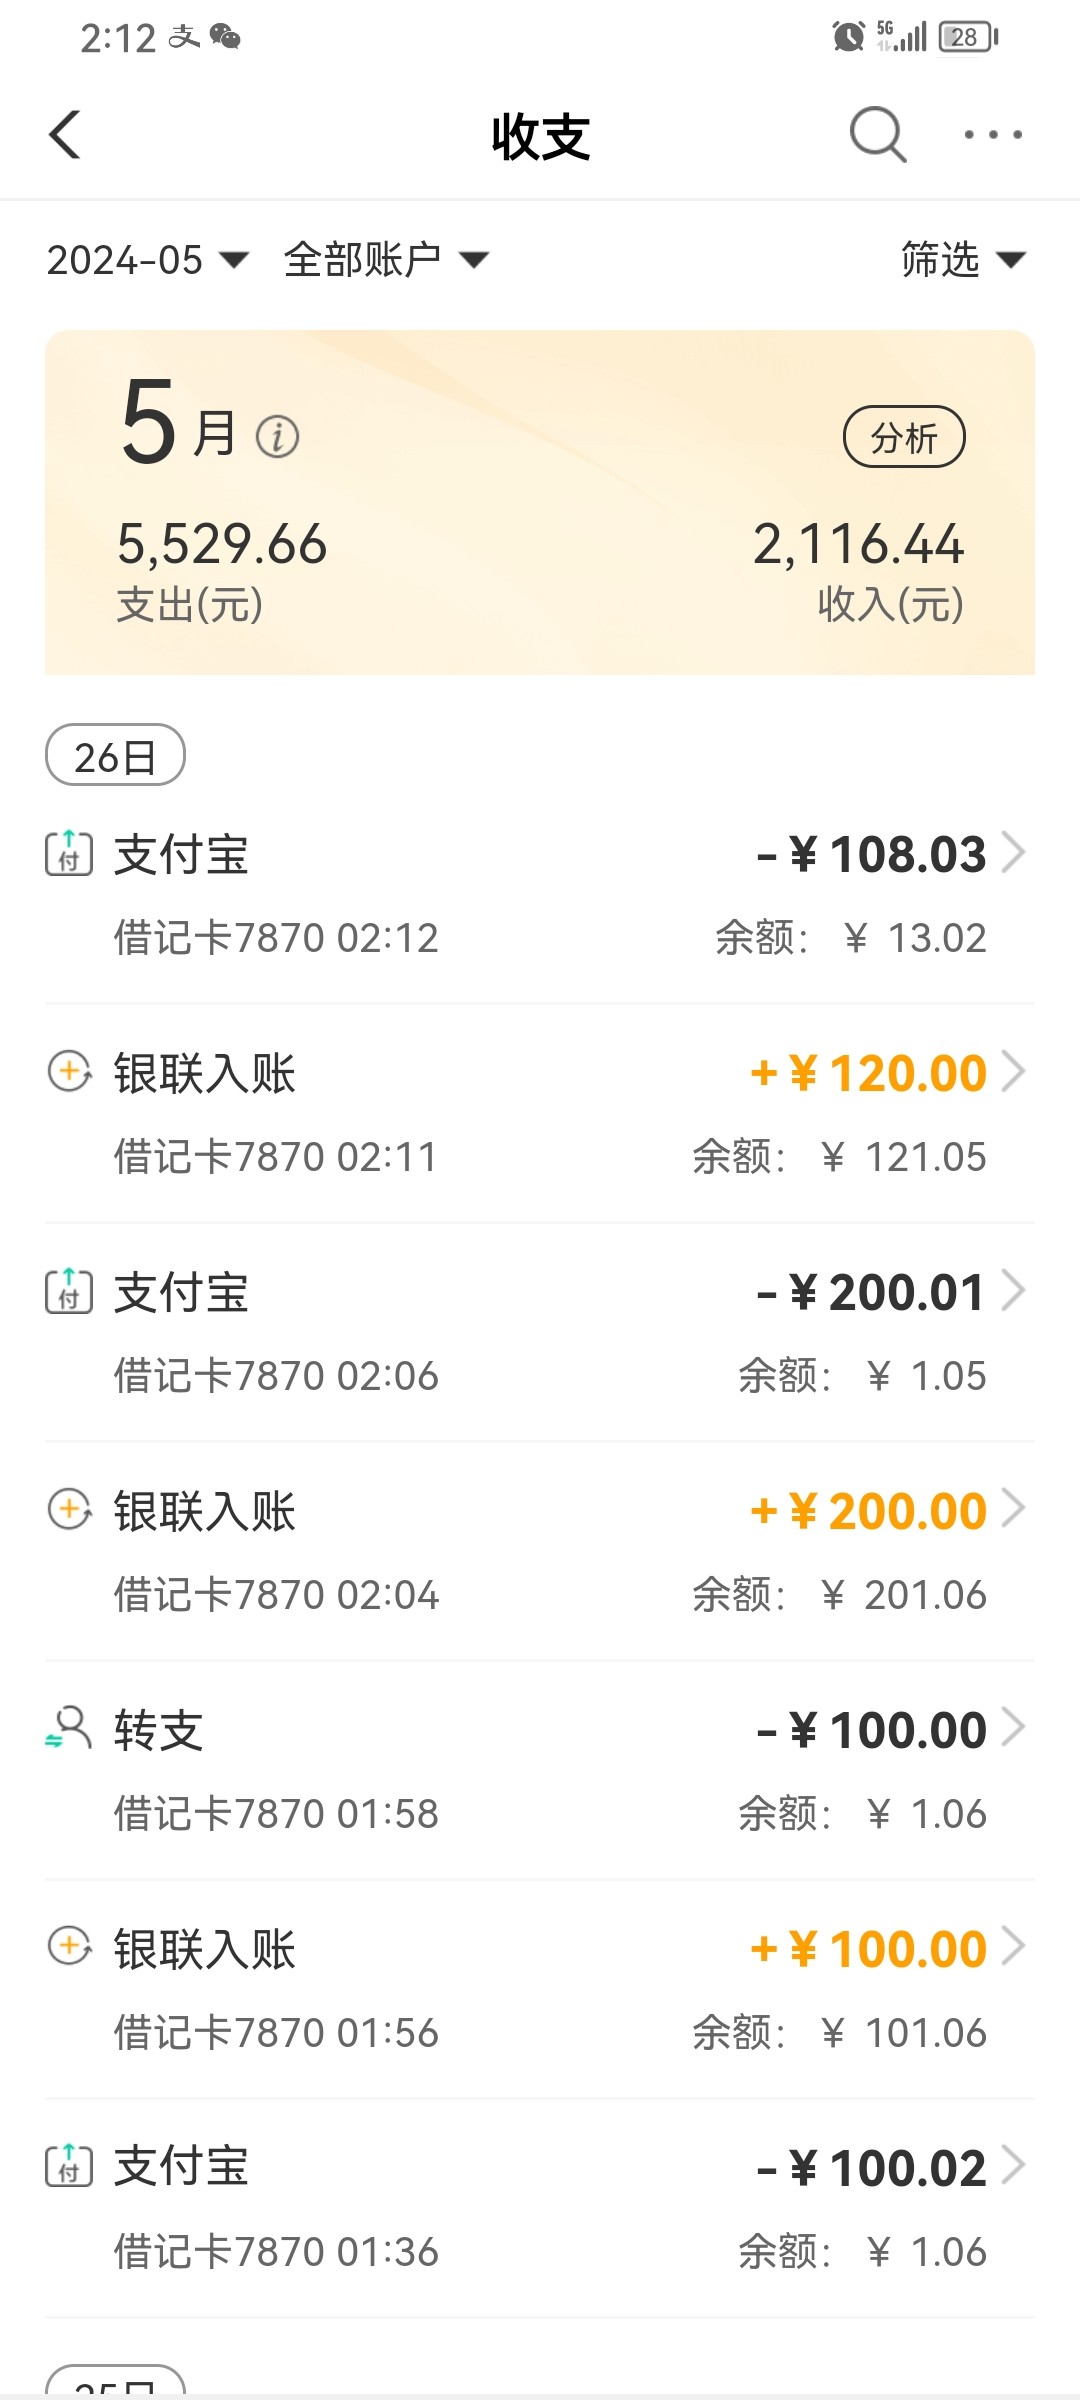Tap the 5,529.66 支出 expense total
Viewport: 1080px width, 2400px height.
click(222, 545)
